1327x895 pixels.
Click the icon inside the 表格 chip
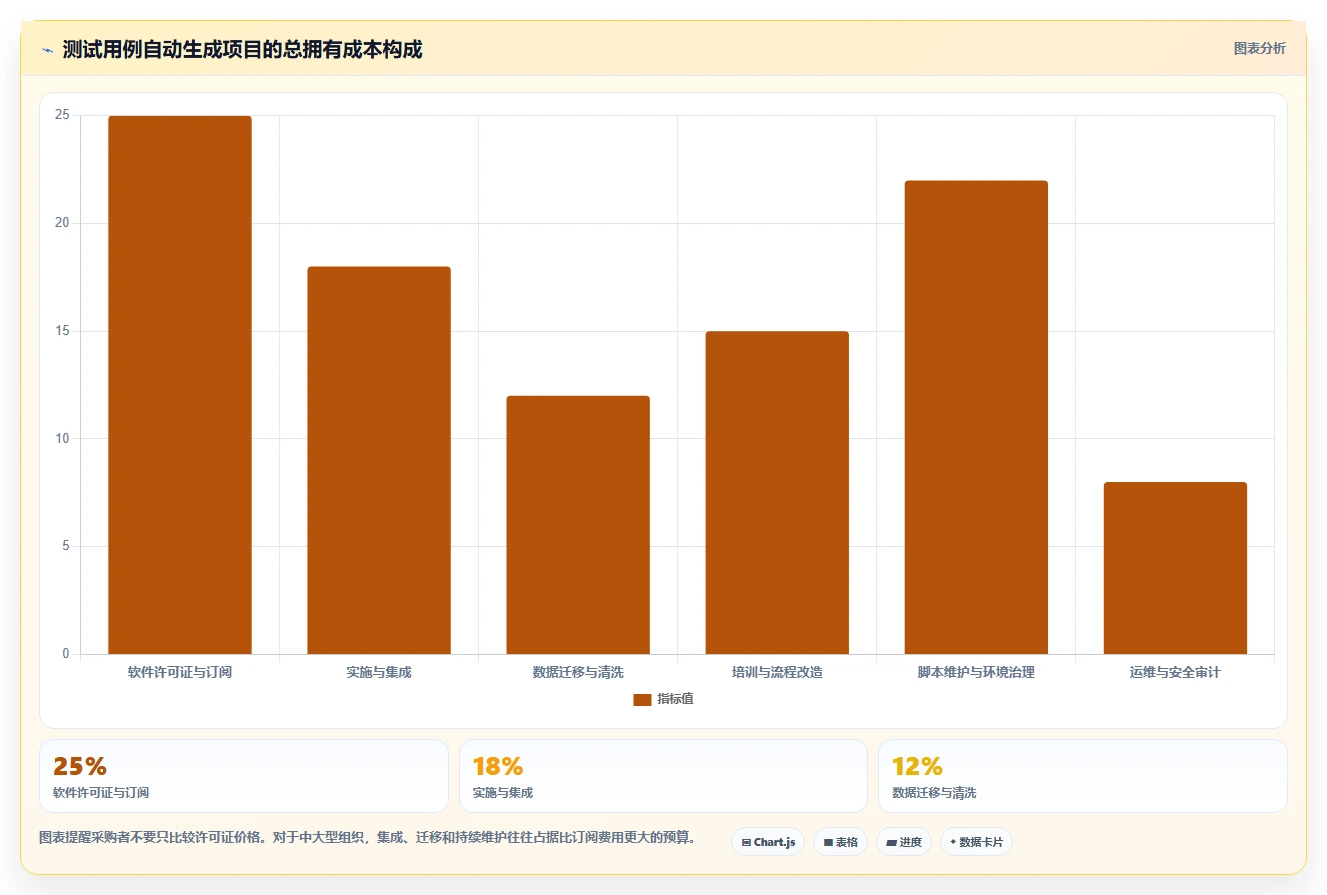coord(828,843)
